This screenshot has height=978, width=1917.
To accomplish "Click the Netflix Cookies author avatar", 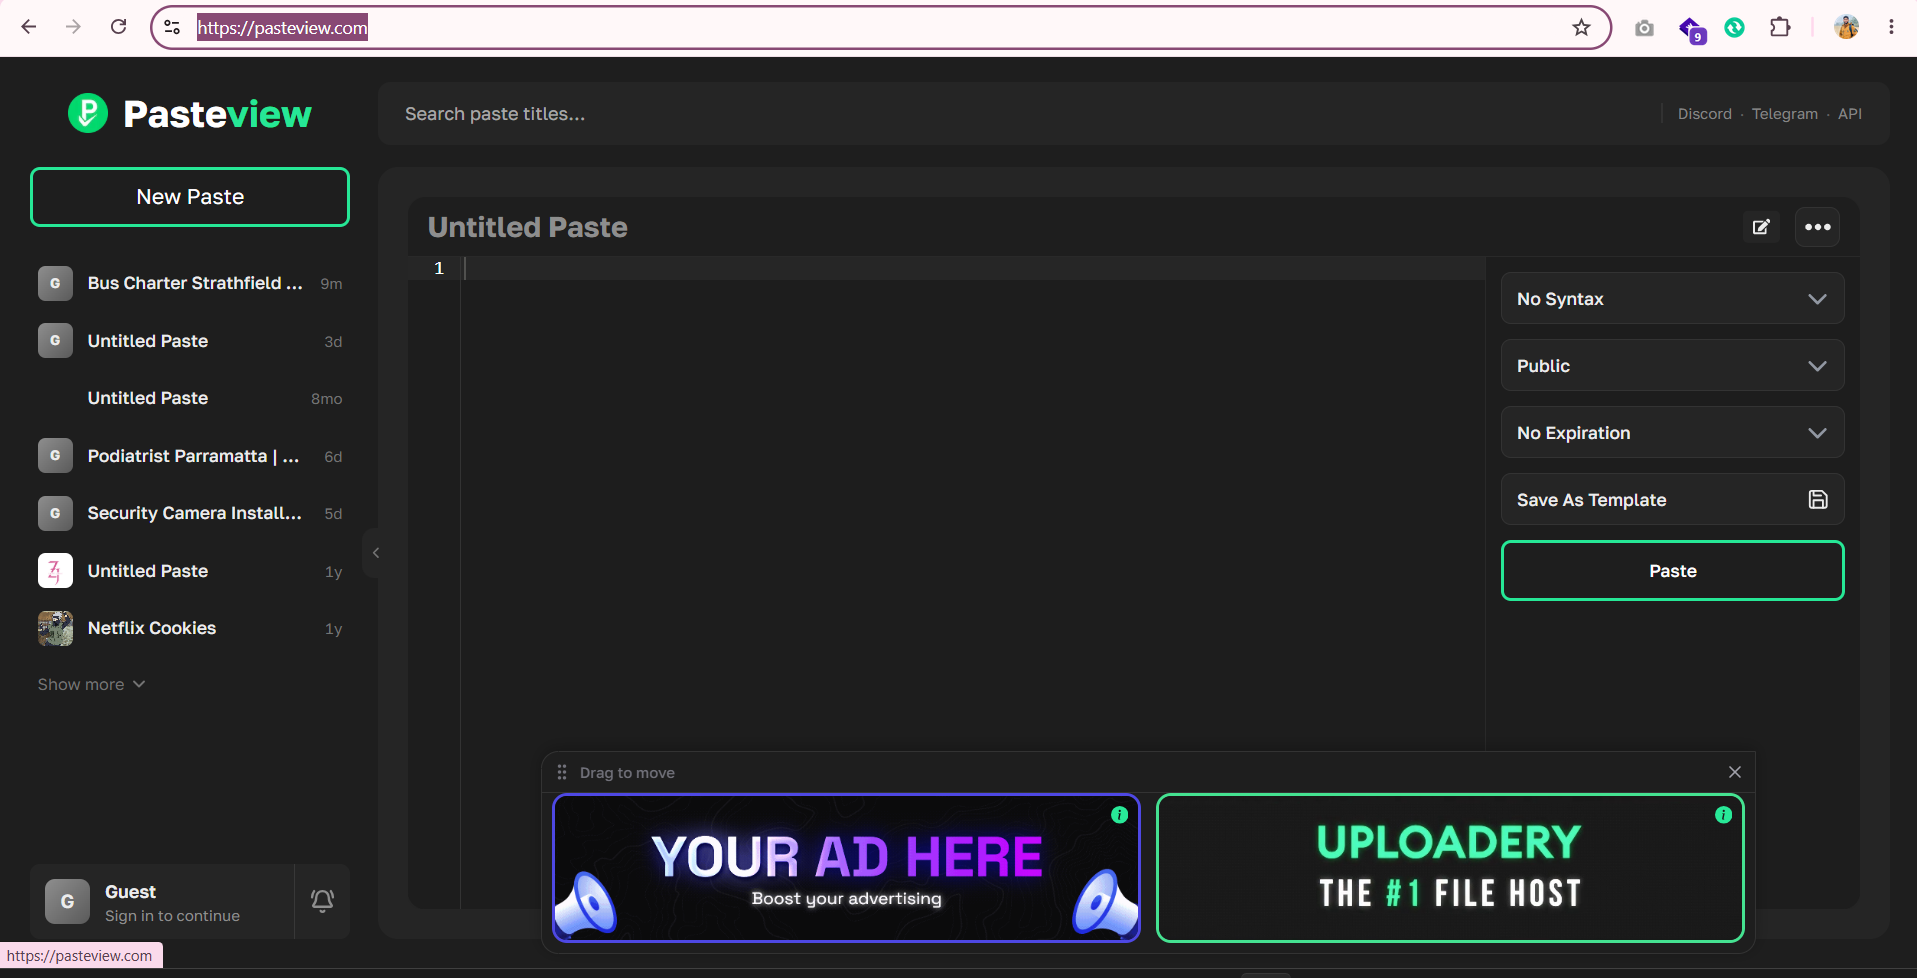I will click(55, 628).
